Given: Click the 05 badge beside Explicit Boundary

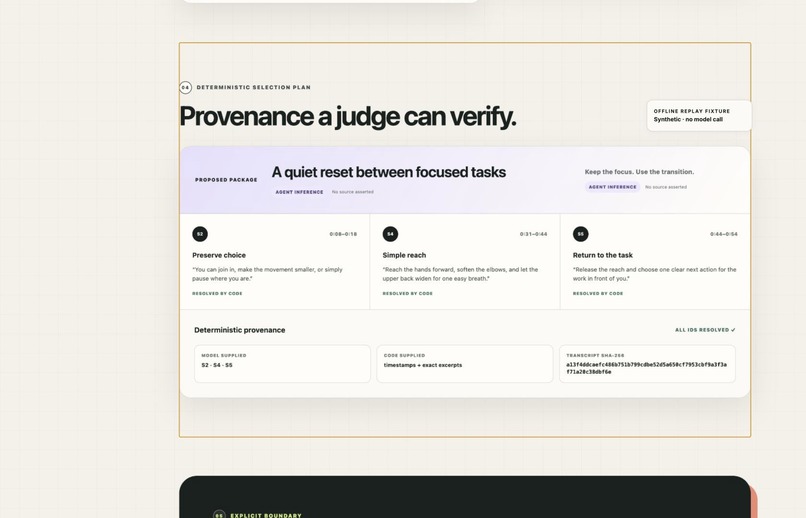Looking at the screenshot, I should pyautogui.click(x=219, y=514).
